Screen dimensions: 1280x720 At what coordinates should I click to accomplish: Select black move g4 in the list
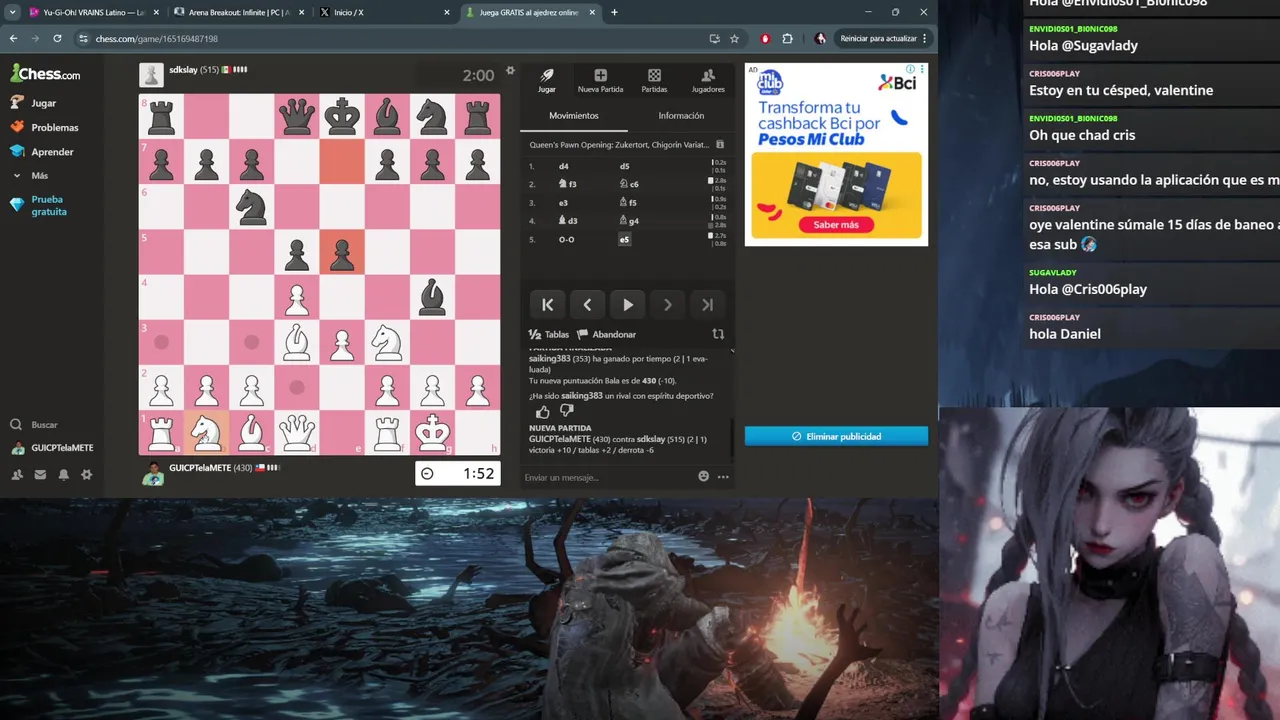pyautogui.click(x=629, y=221)
